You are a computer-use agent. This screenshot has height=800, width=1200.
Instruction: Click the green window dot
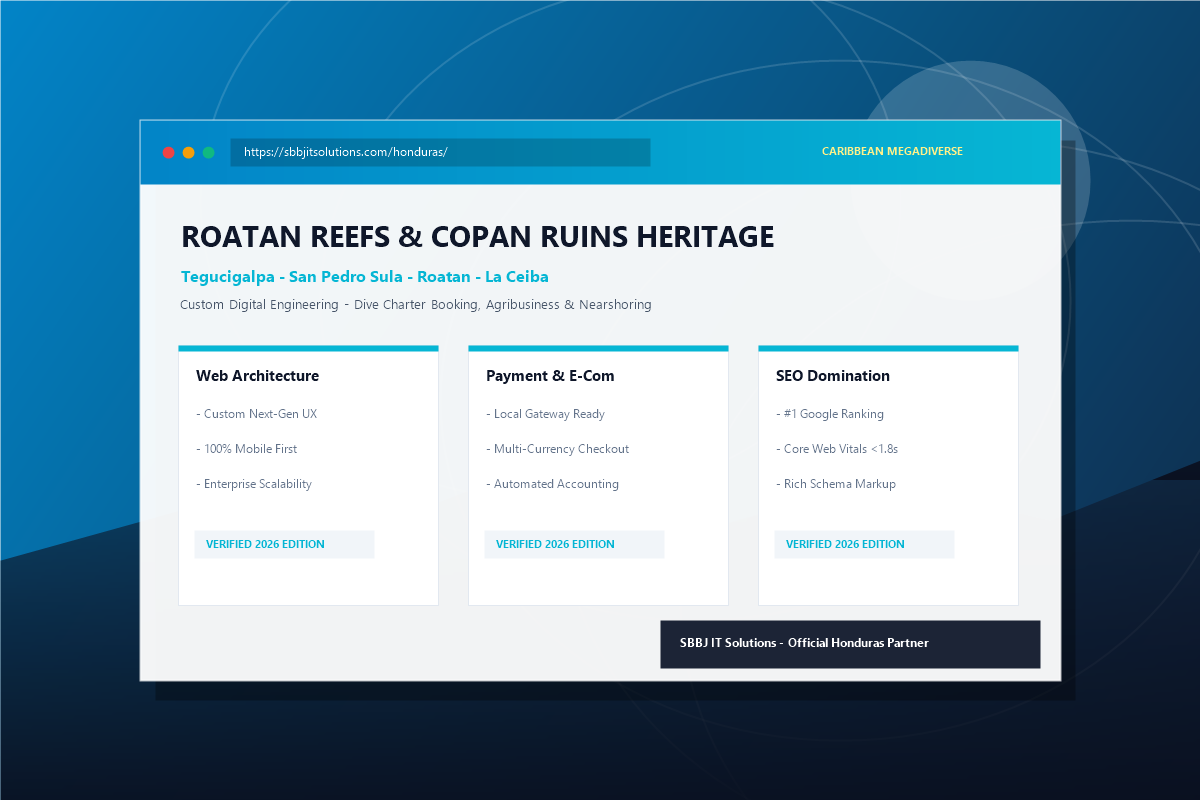point(208,152)
